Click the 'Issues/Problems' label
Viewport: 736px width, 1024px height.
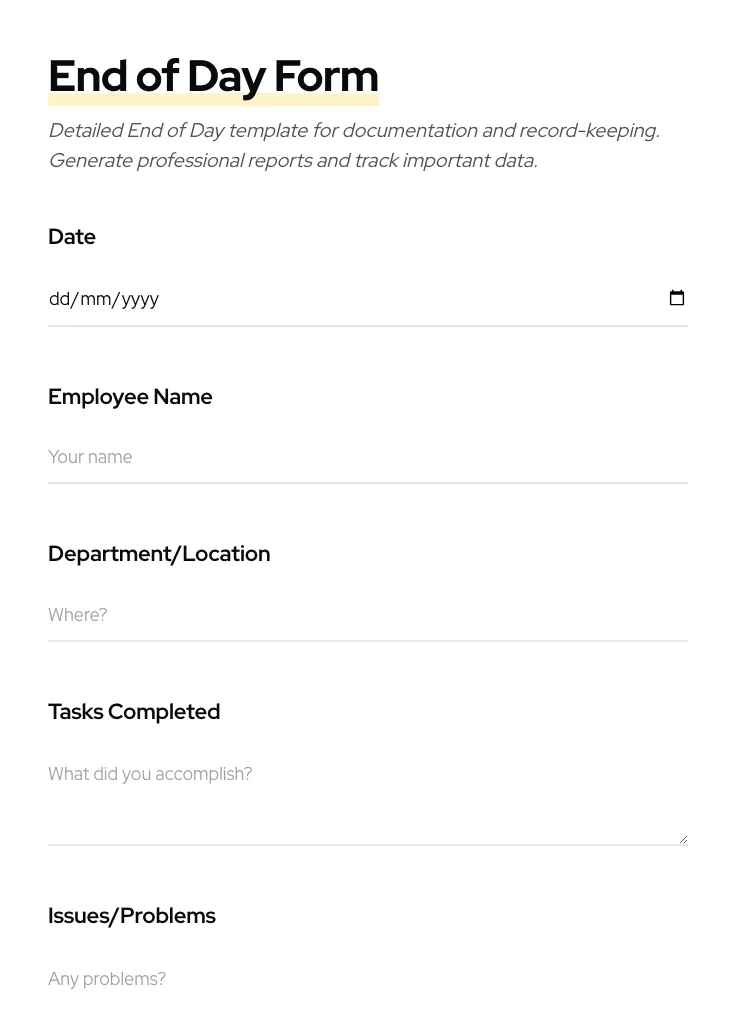click(132, 916)
